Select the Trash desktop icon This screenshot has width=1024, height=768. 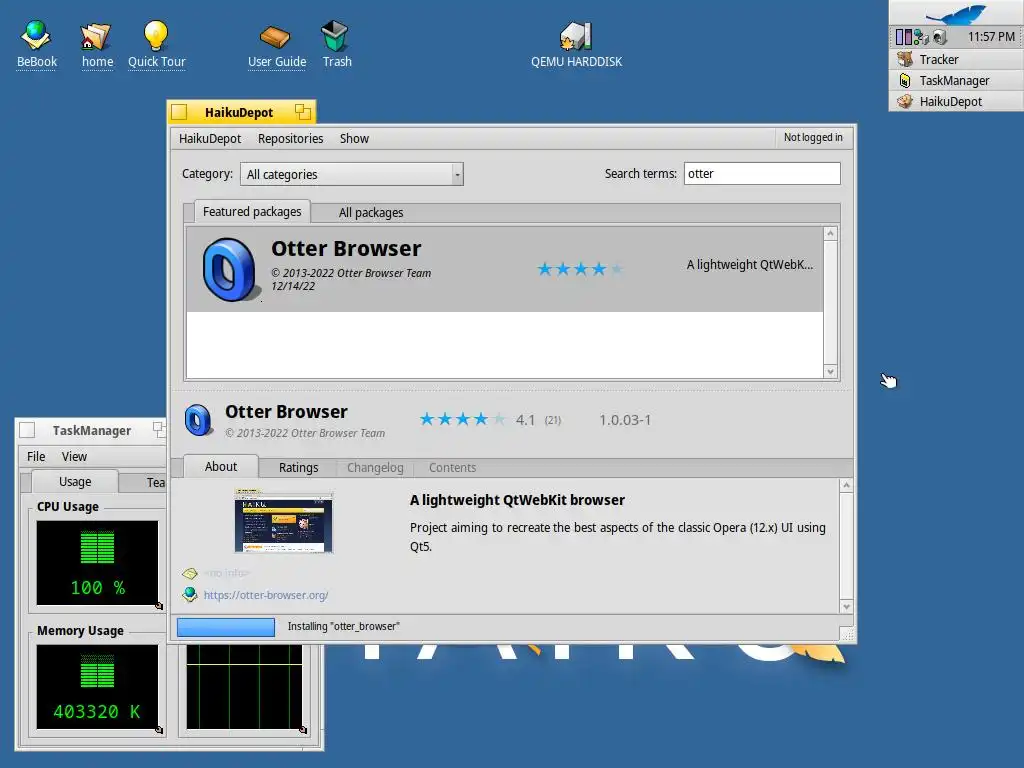tap(336, 43)
